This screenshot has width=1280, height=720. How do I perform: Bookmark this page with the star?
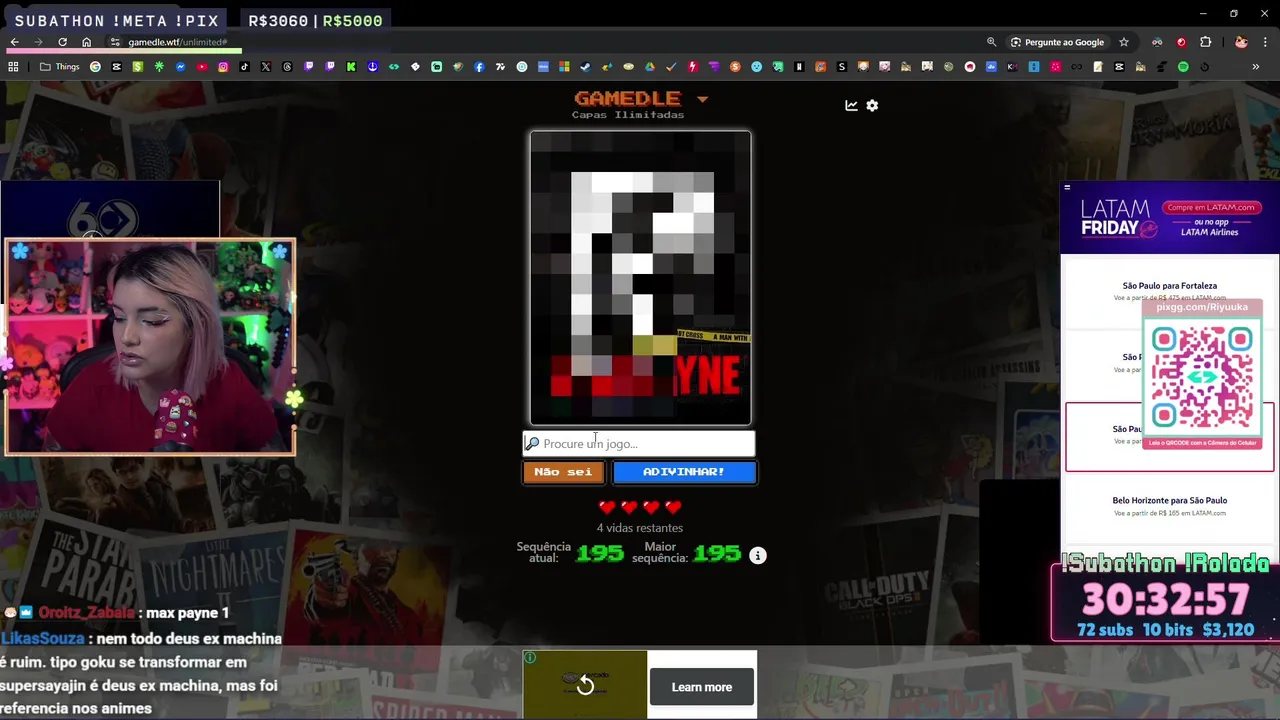pos(1124,42)
